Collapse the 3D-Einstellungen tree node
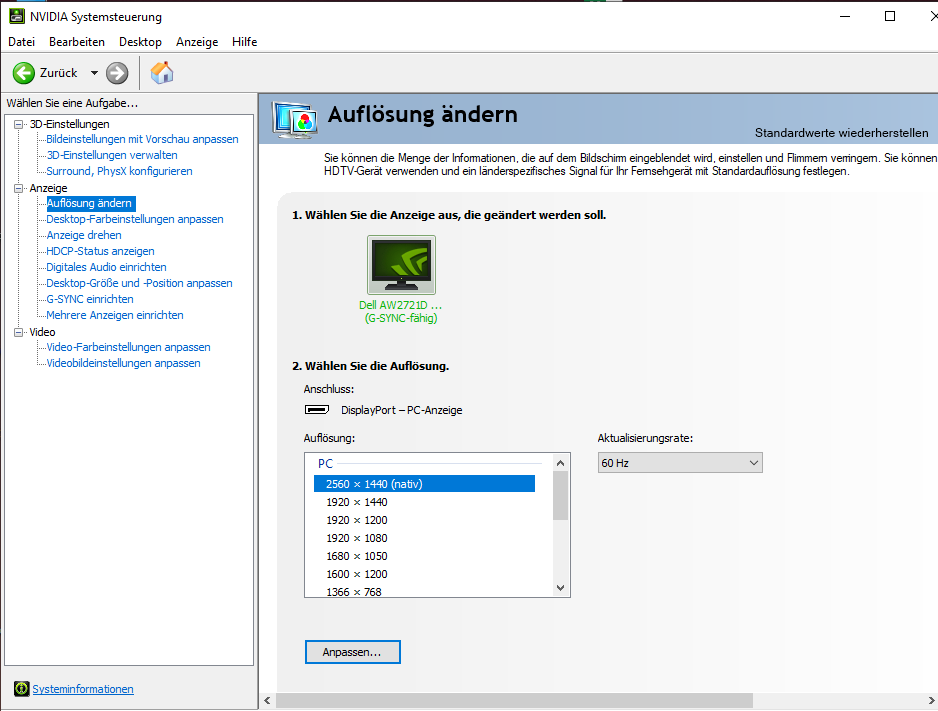Viewport: 938px width, 711px height. pos(18,124)
